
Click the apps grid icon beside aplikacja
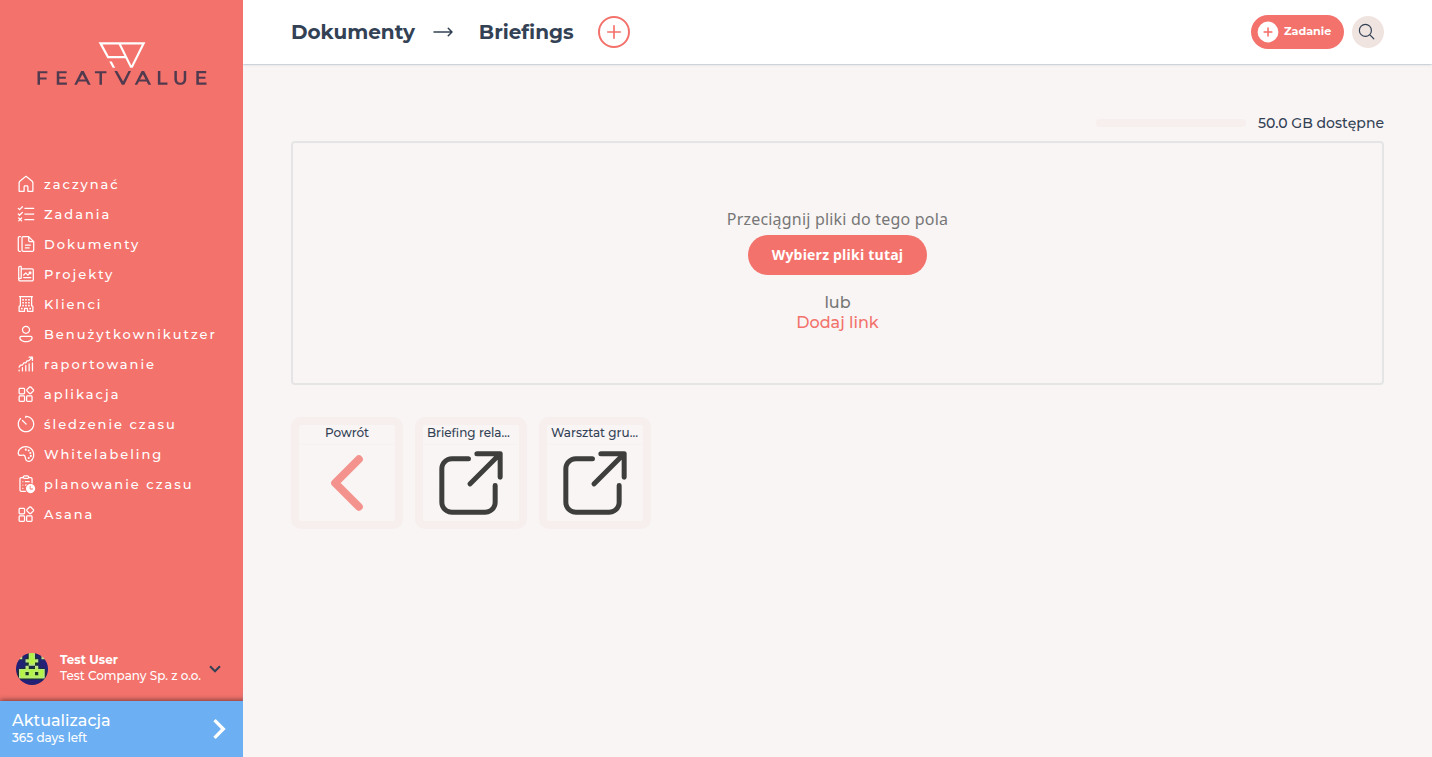(26, 394)
